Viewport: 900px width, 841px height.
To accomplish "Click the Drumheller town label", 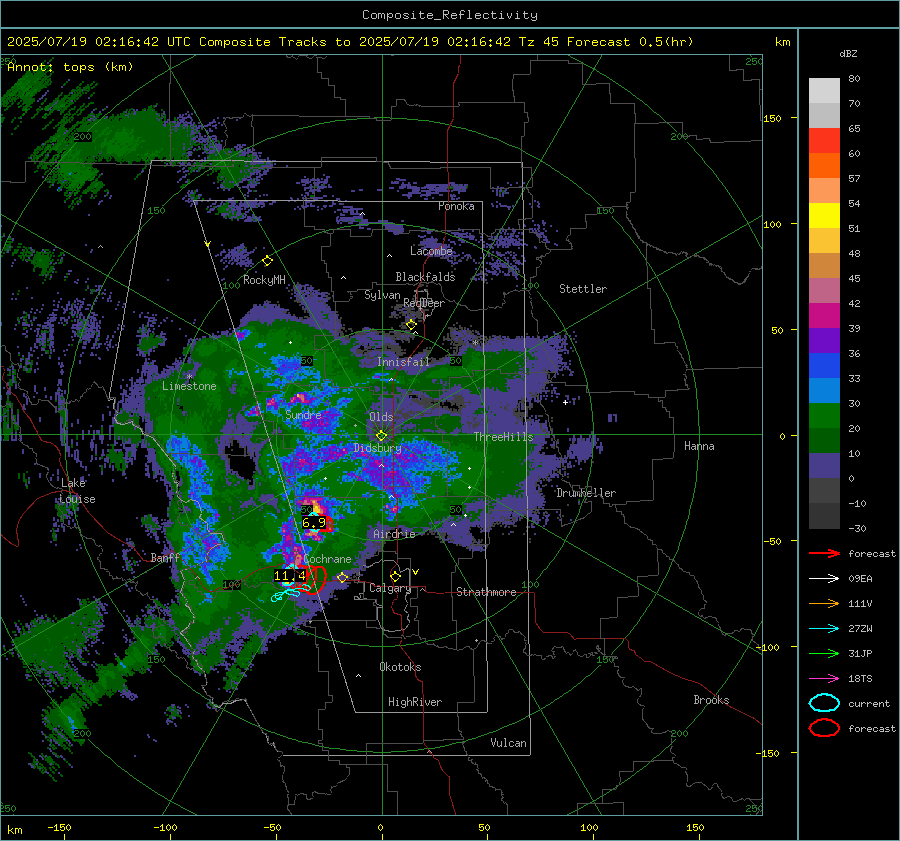I will 586,493.
